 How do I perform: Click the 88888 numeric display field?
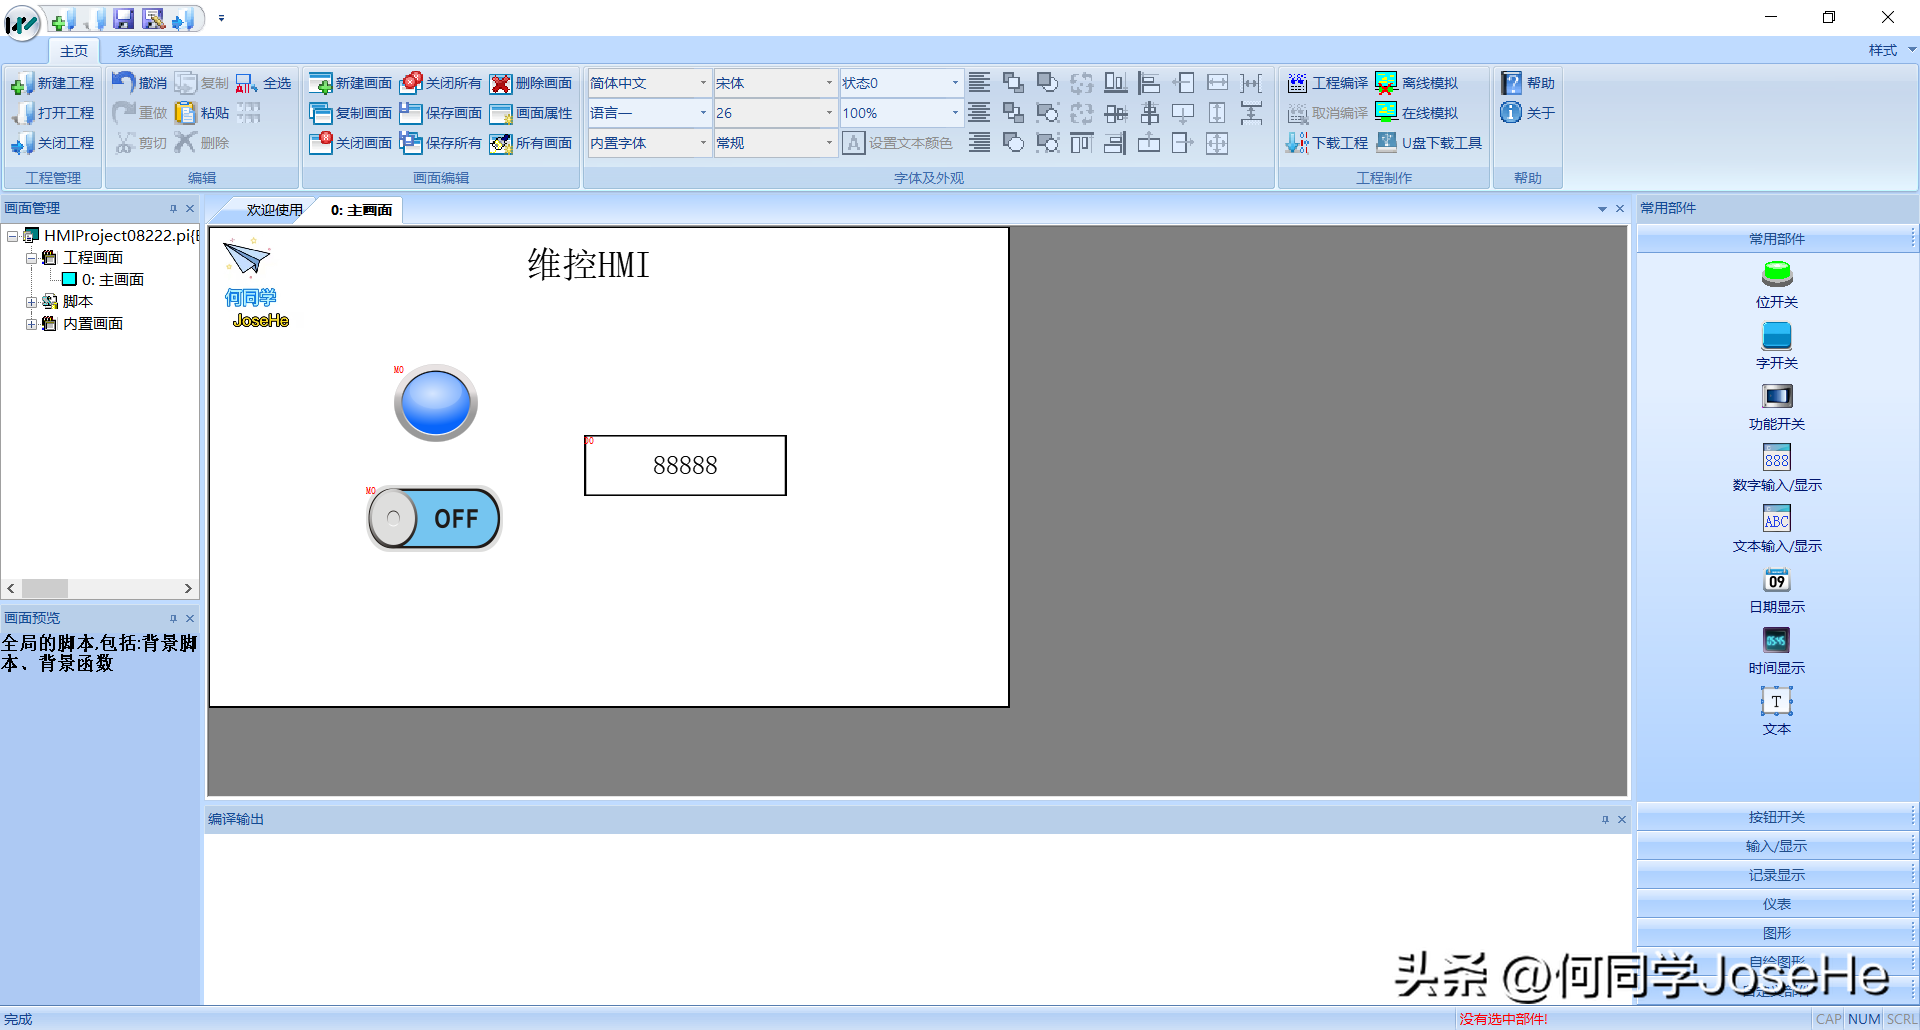(x=685, y=466)
